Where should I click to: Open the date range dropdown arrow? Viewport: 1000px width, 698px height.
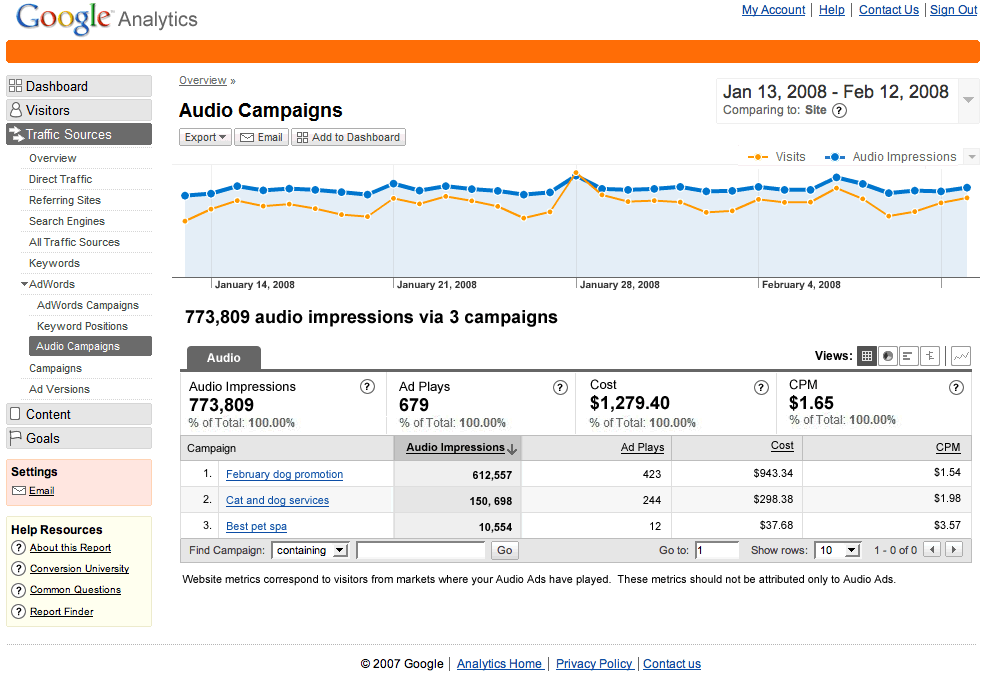(x=969, y=100)
